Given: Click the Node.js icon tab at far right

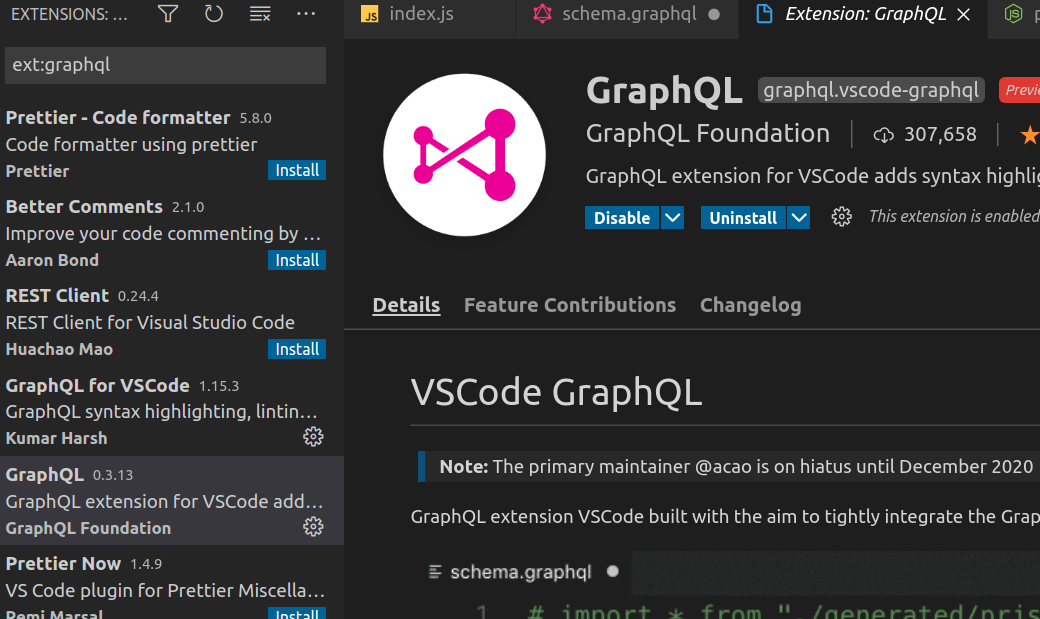Looking at the screenshot, I should click(1013, 14).
